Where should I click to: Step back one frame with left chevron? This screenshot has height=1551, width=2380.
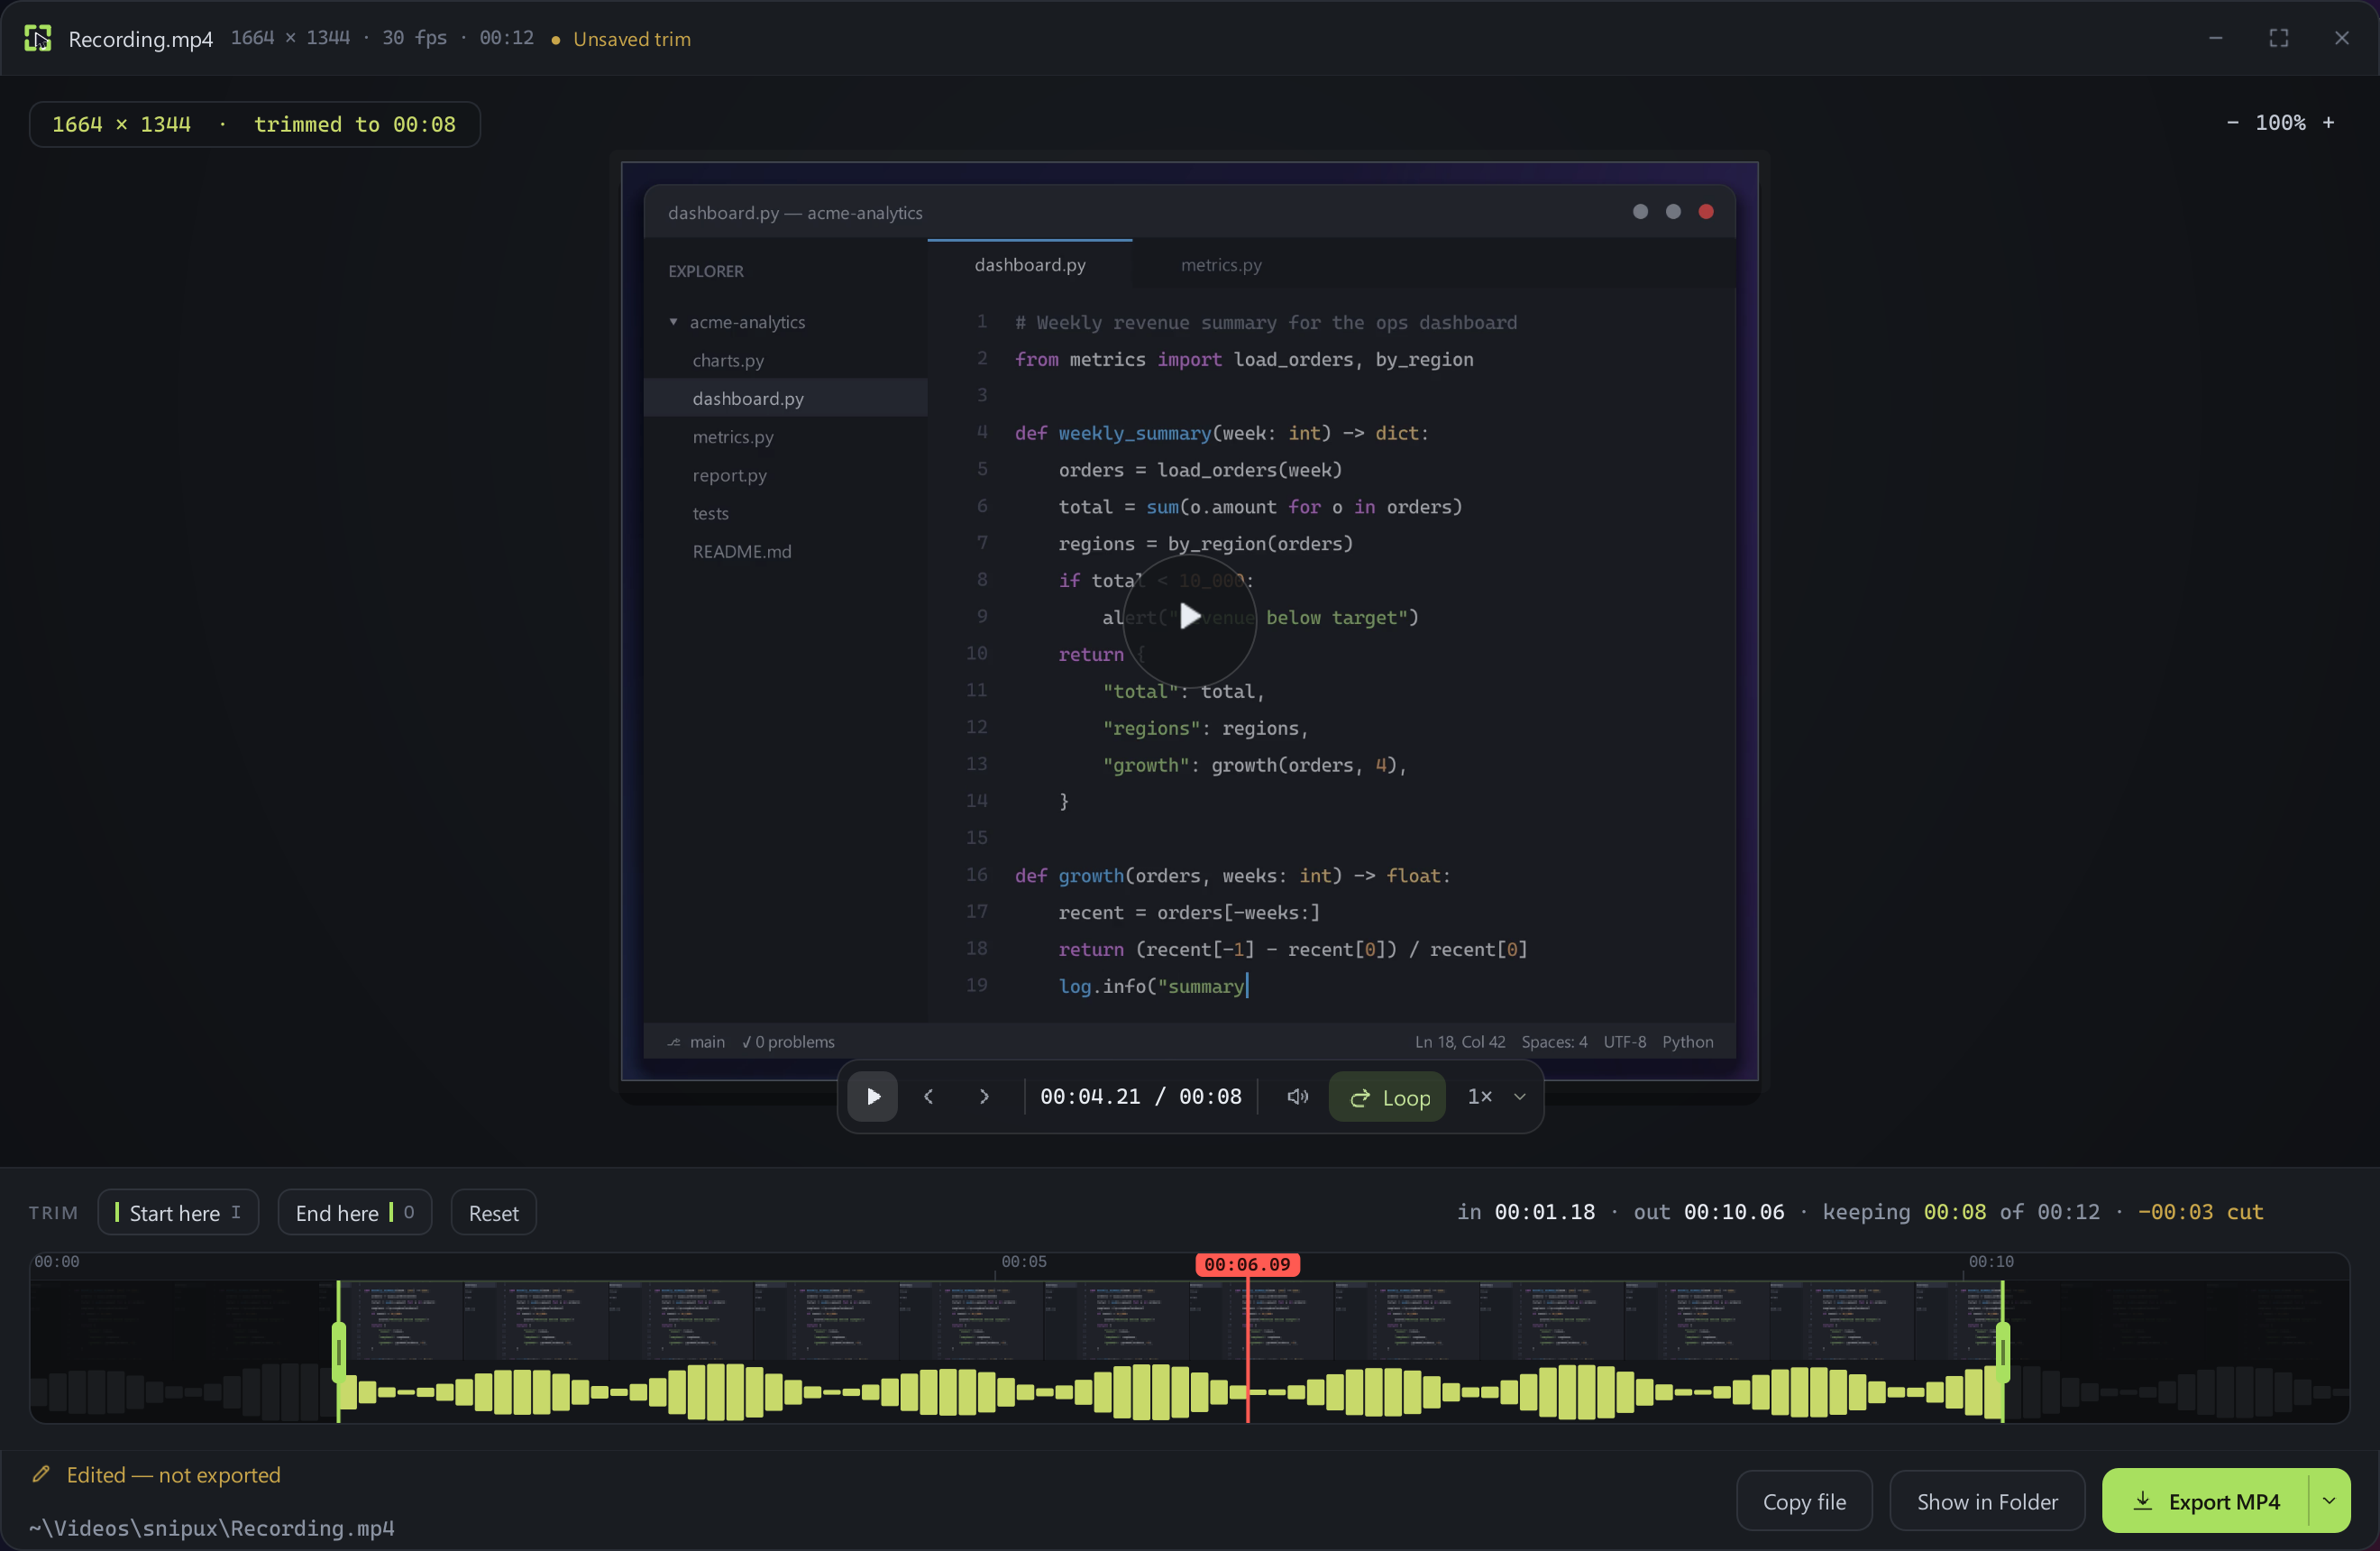coord(929,1097)
